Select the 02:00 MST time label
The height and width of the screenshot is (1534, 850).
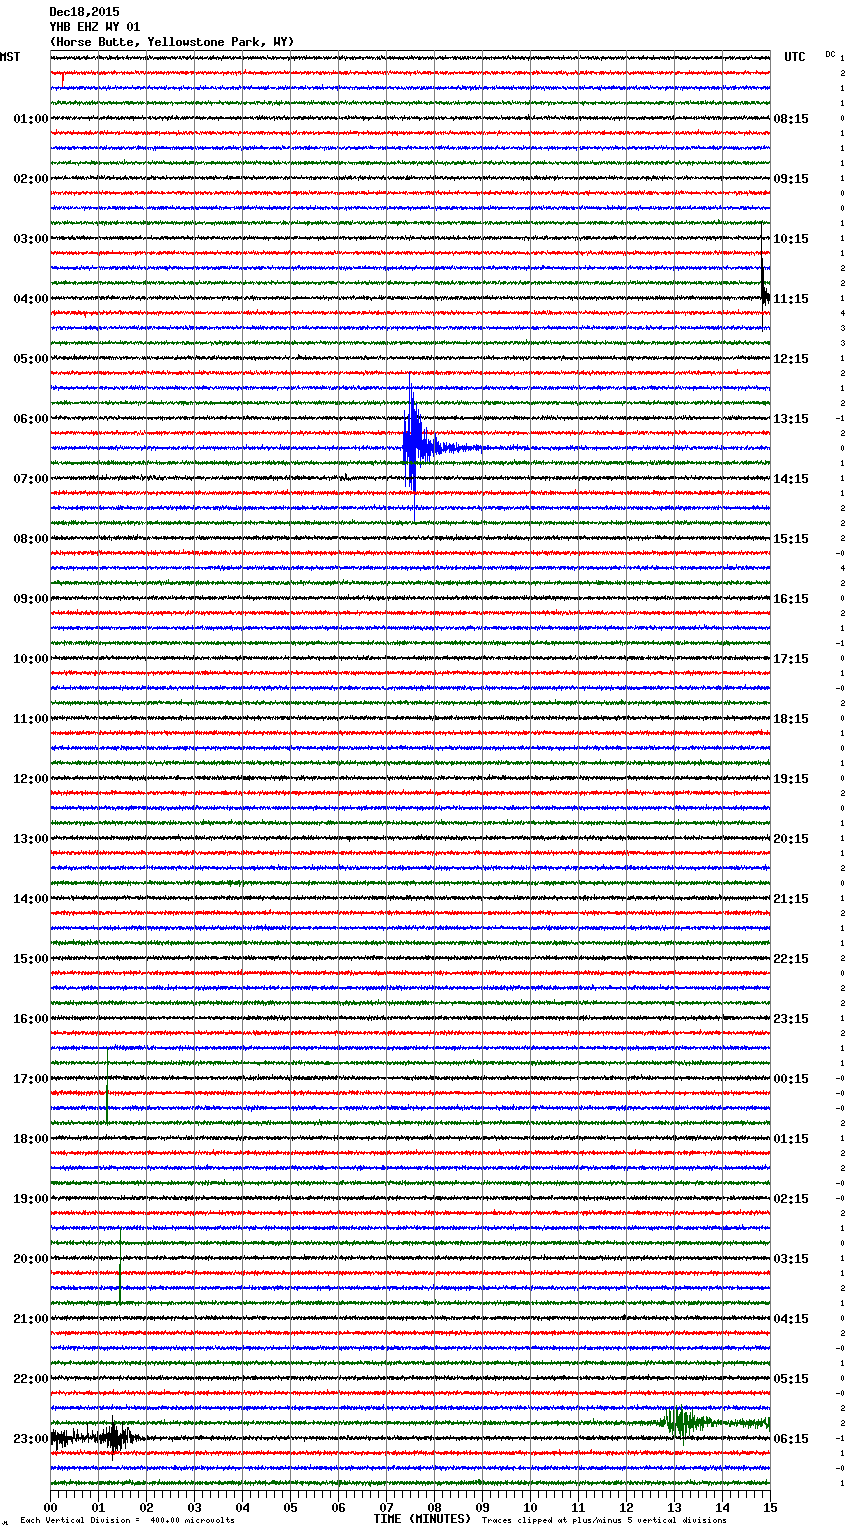click(x=30, y=179)
